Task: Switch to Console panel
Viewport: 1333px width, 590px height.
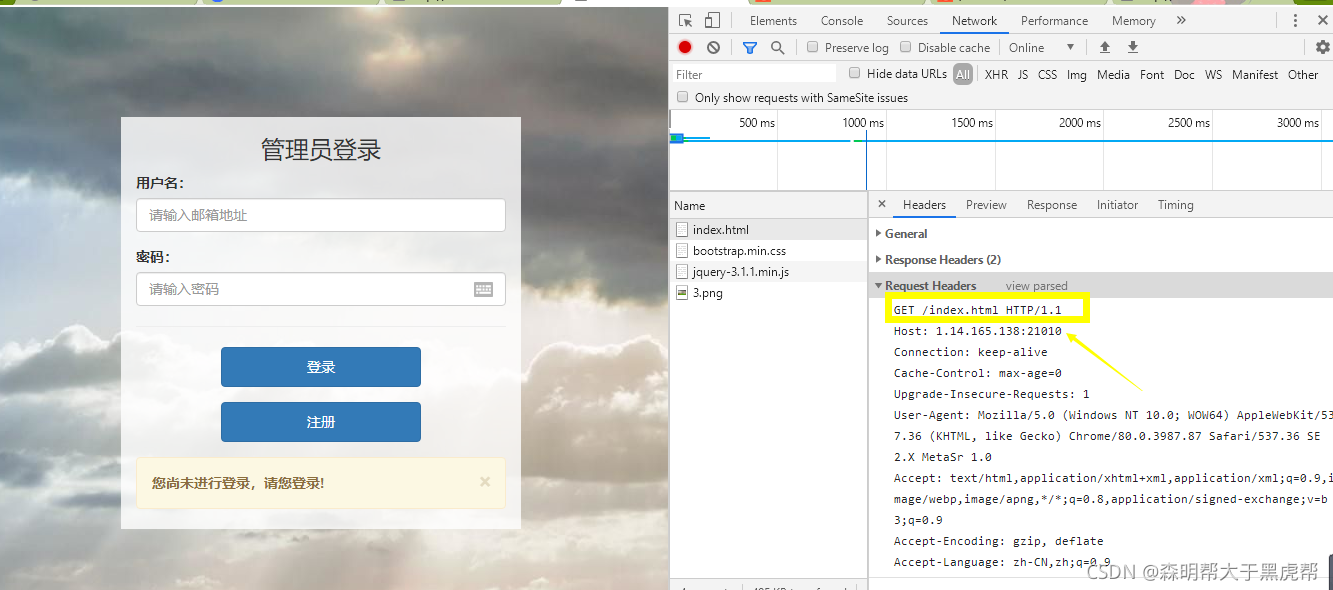Action: coord(842,20)
